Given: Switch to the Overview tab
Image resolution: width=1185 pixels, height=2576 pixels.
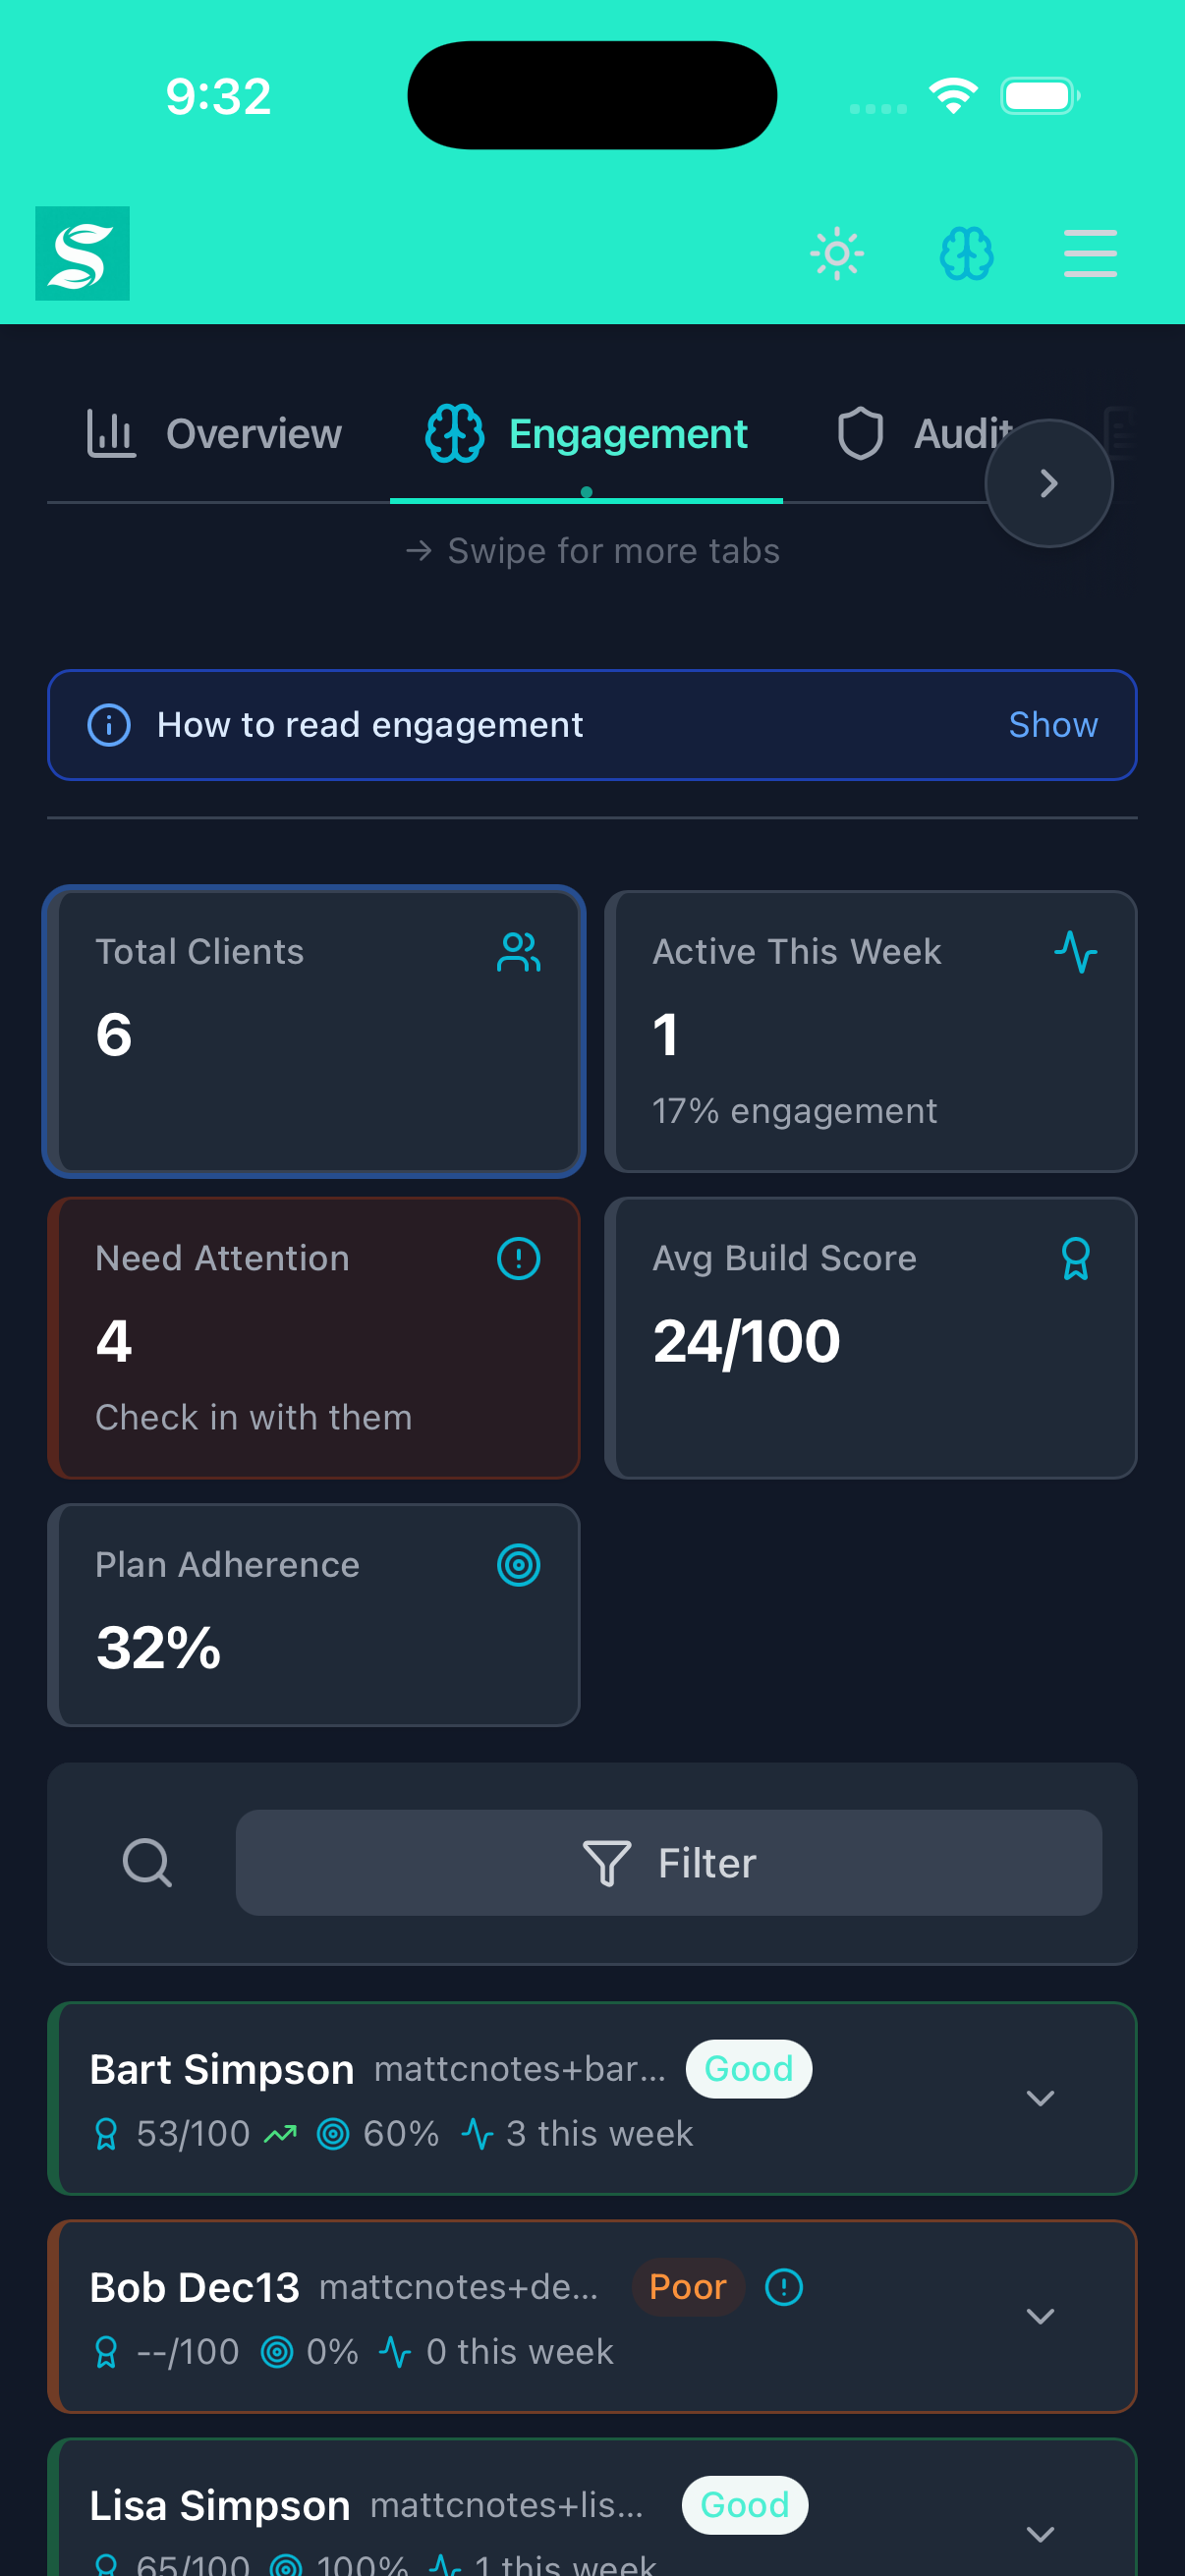Looking at the screenshot, I should pyautogui.click(x=213, y=434).
